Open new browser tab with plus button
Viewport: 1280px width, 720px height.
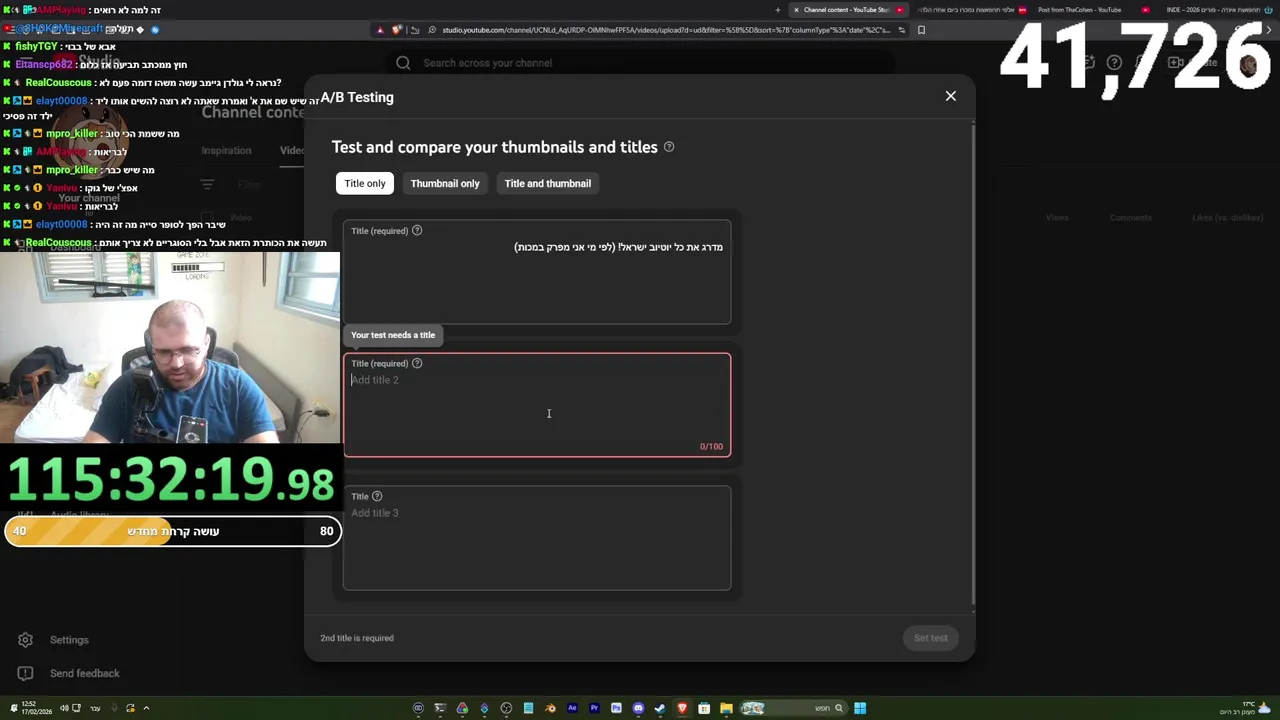point(778,10)
